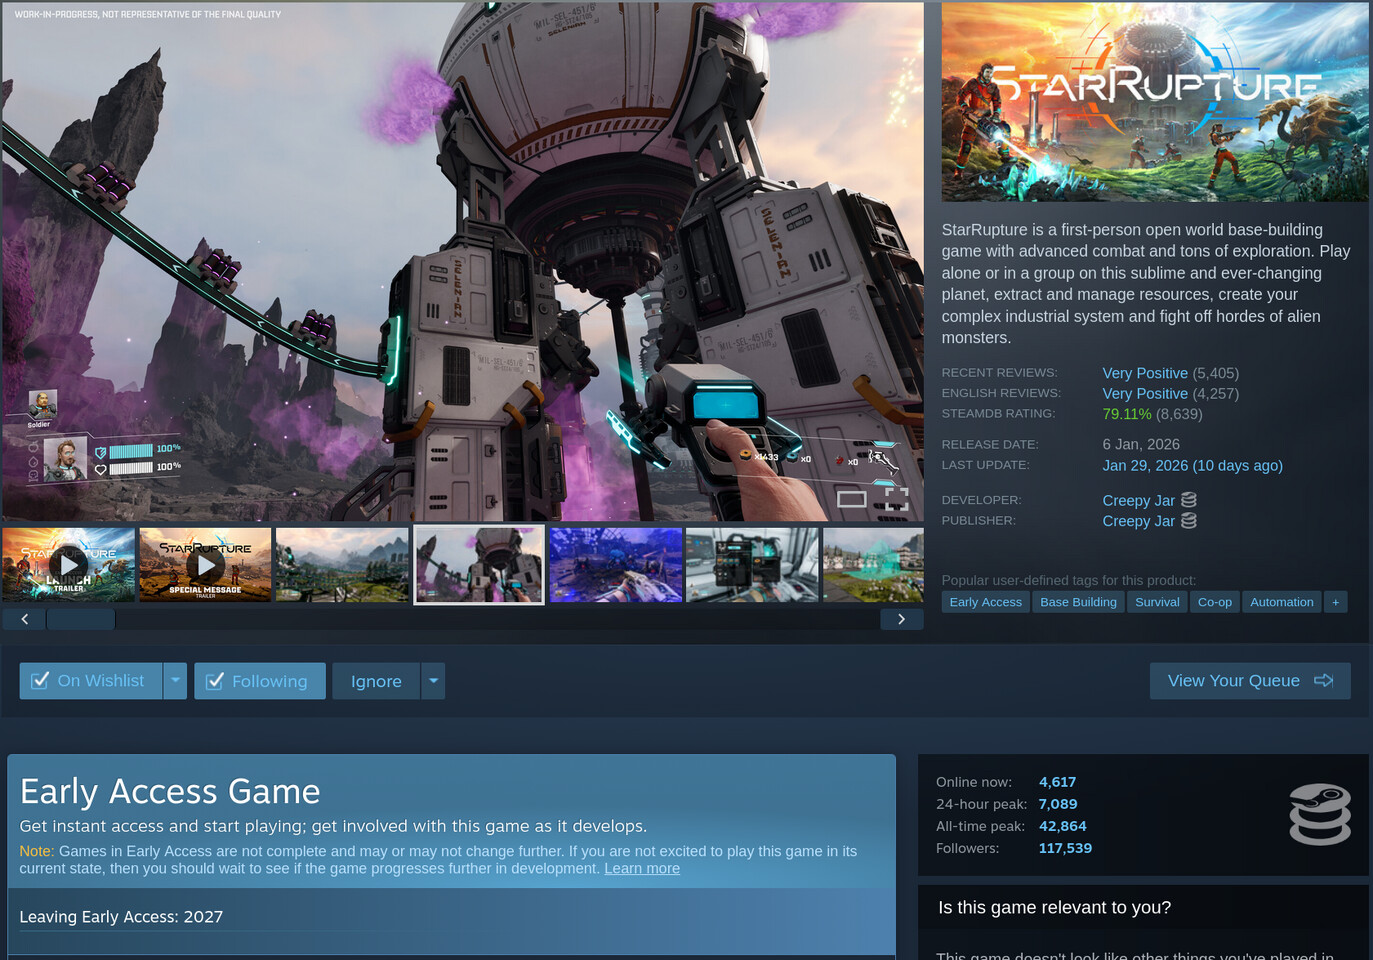Expand the Following options dropdown
The image size is (1373, 960).
tap(433, 680)
